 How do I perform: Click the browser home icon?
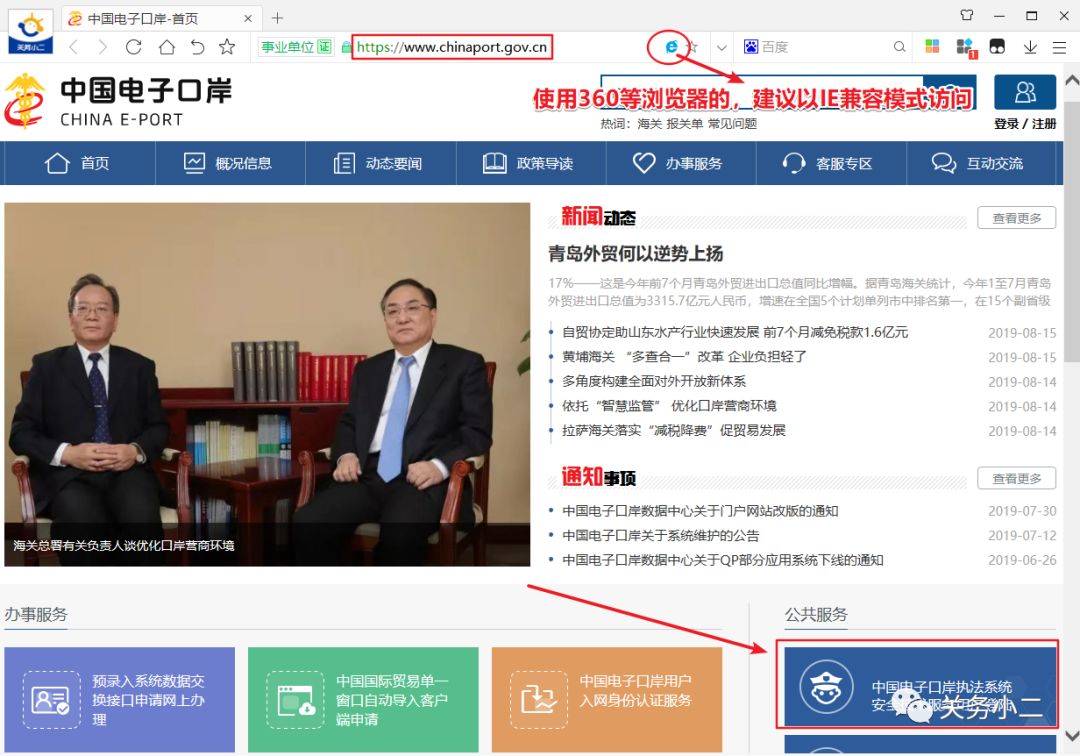coord(166,46)
